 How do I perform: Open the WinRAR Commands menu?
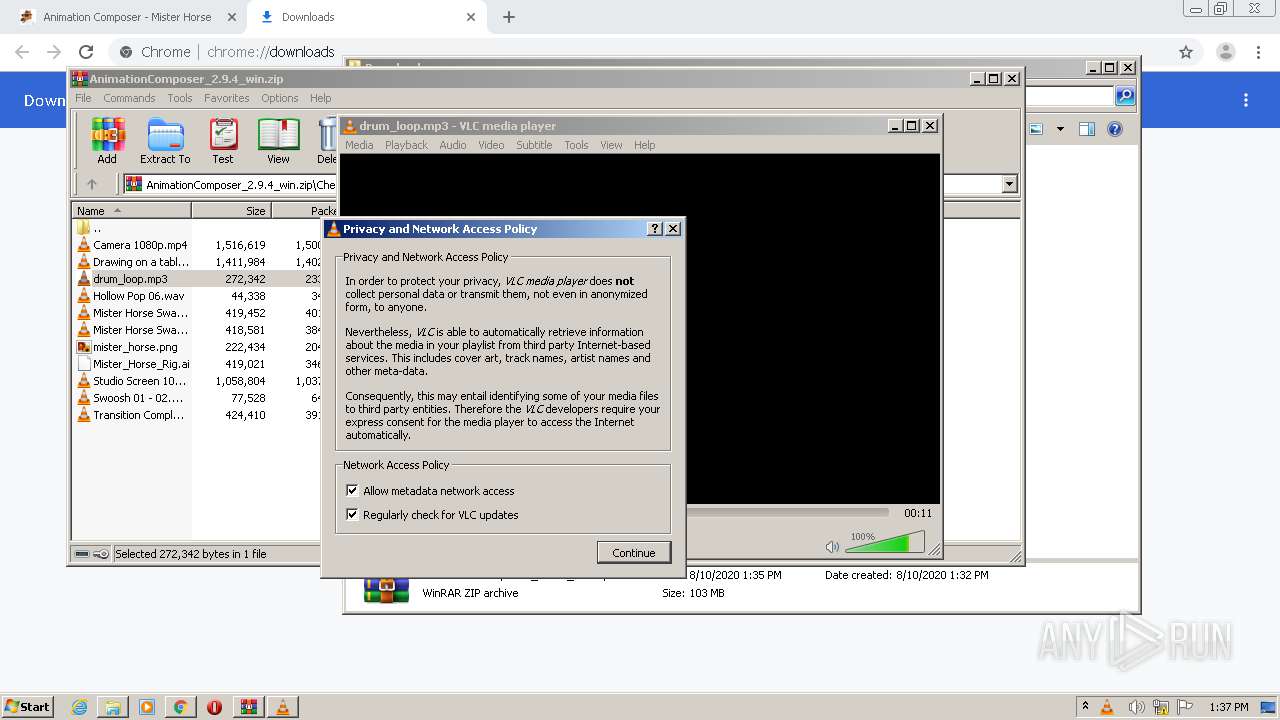pyautogui.click(x=129, y=98)
